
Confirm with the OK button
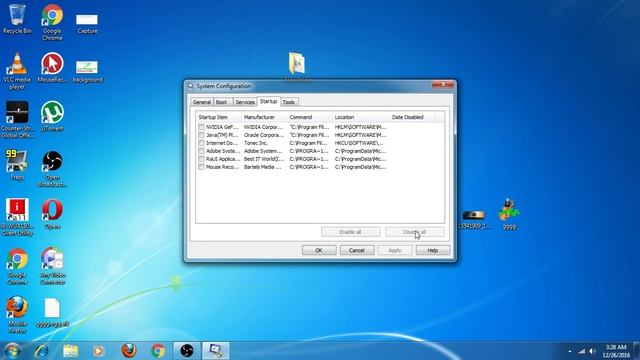click(319, 250)
